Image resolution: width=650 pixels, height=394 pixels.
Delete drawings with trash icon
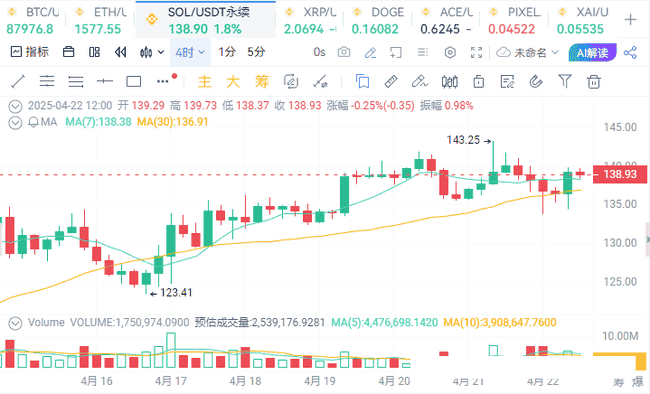point(594,82)
